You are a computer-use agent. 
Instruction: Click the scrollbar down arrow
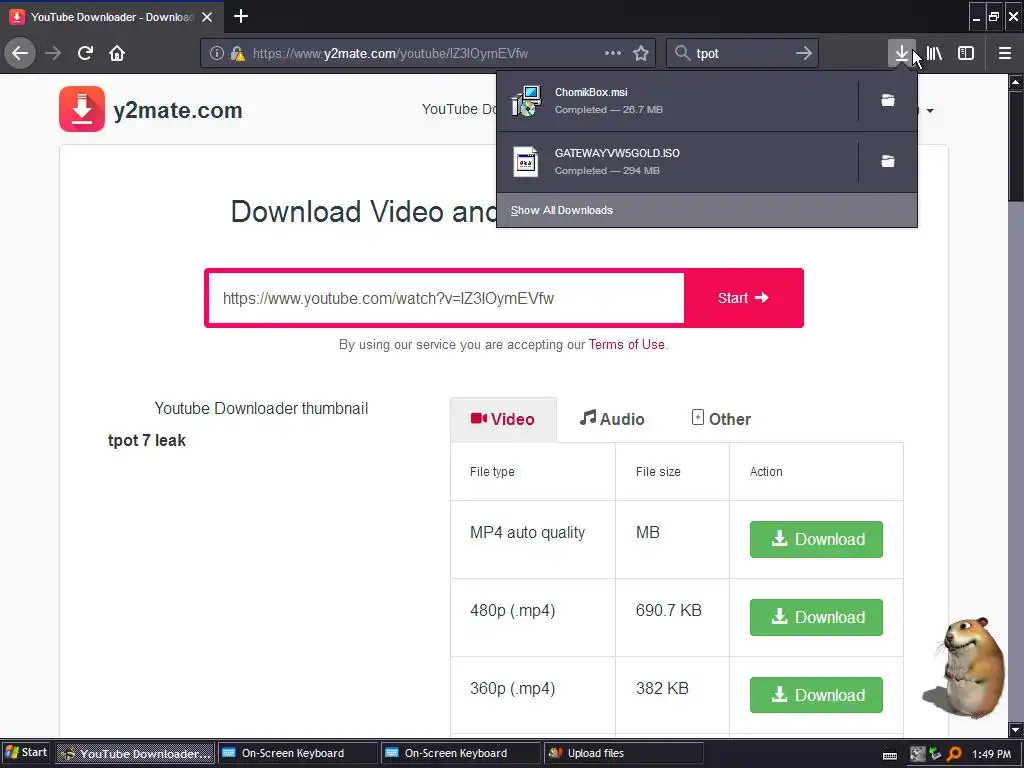tap(1016, 729)
